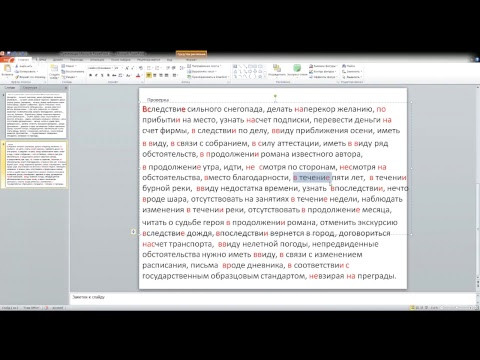Switch to the Animations (Анимация) ribbon tab
Screen dimensions: 480x360
point(97,60)
